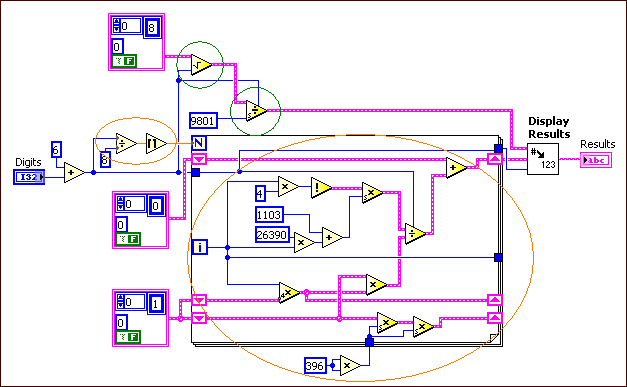Click the 9801 numeric constant
The image size is (627, 387).
[x=203, y=120]
